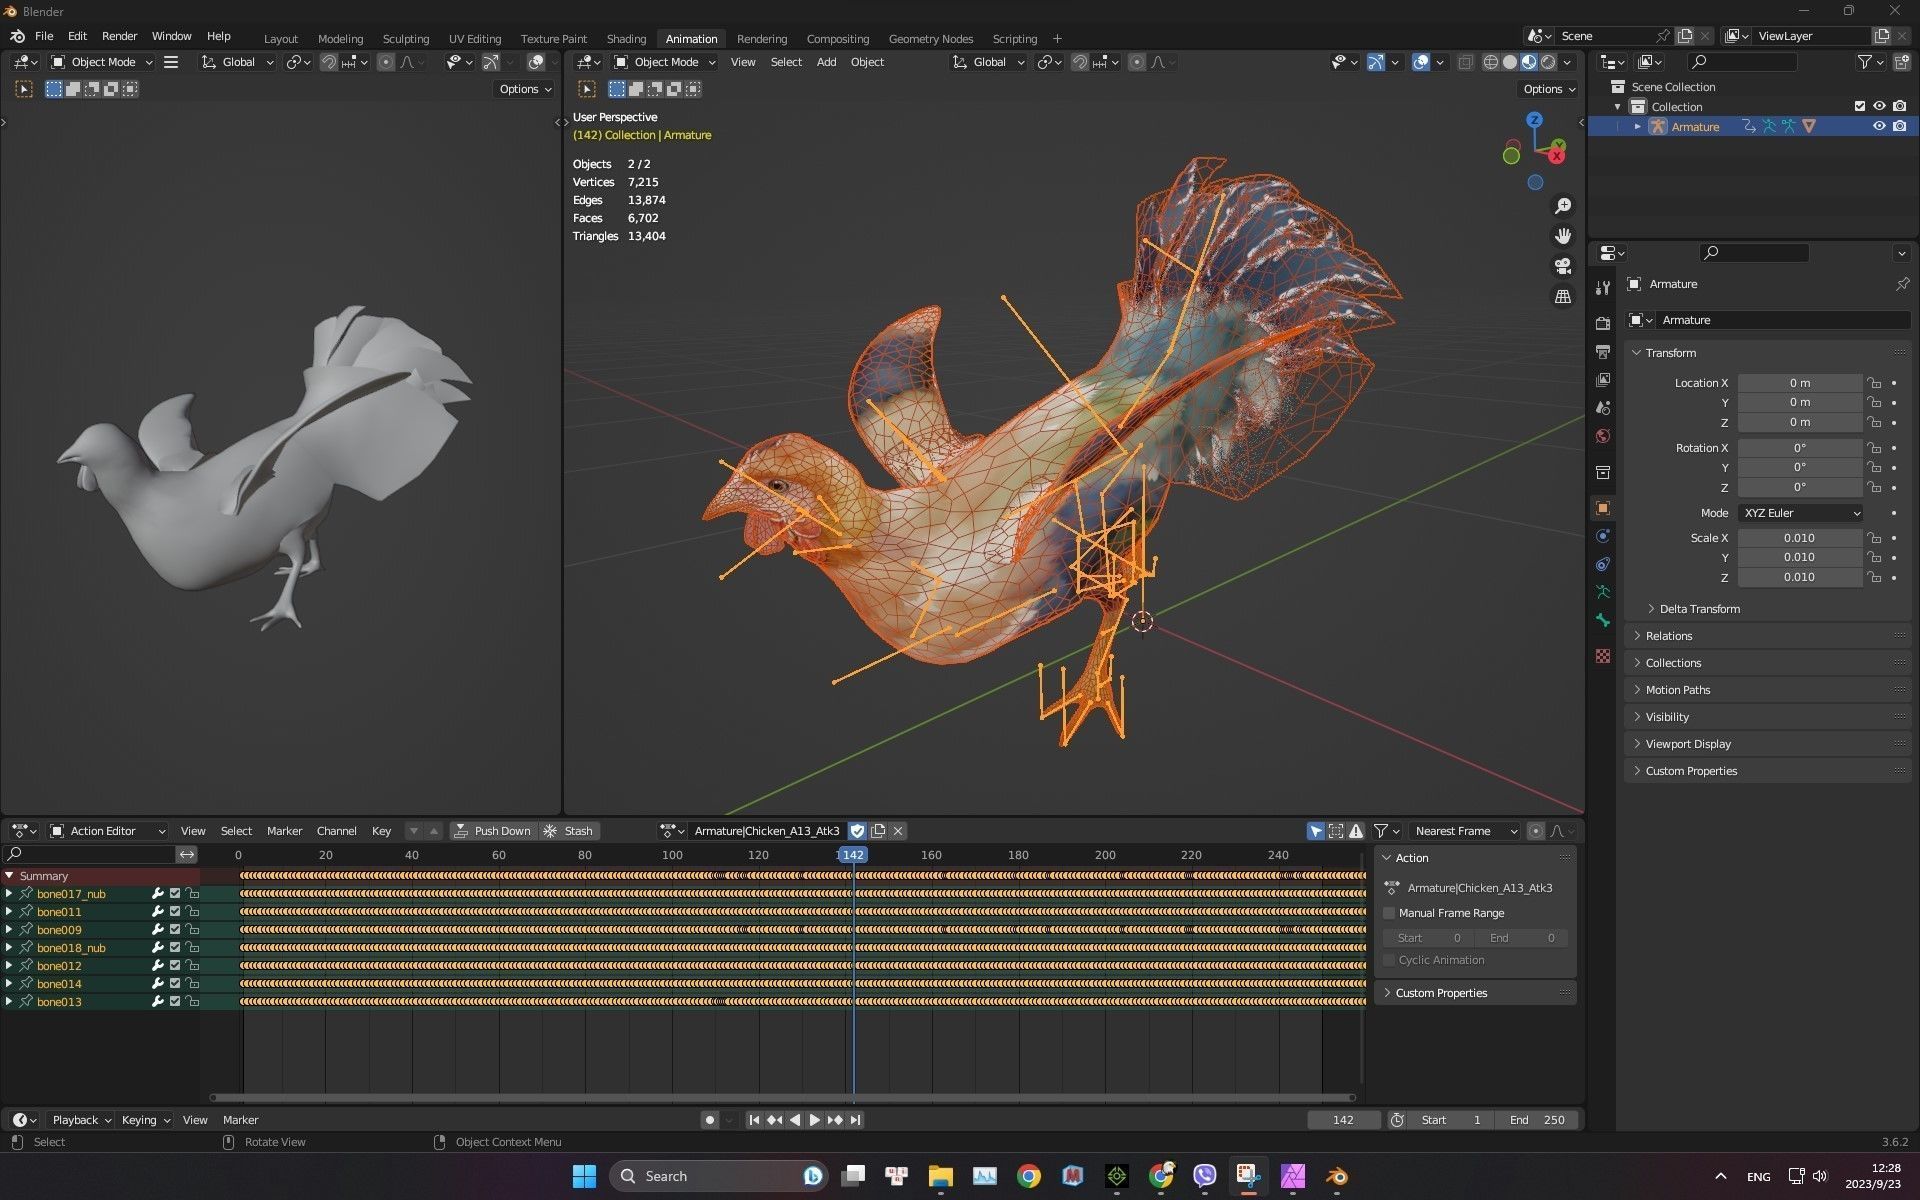
Task: Open the Object Constraints tab icon
Action: [x=1603, y=564]
